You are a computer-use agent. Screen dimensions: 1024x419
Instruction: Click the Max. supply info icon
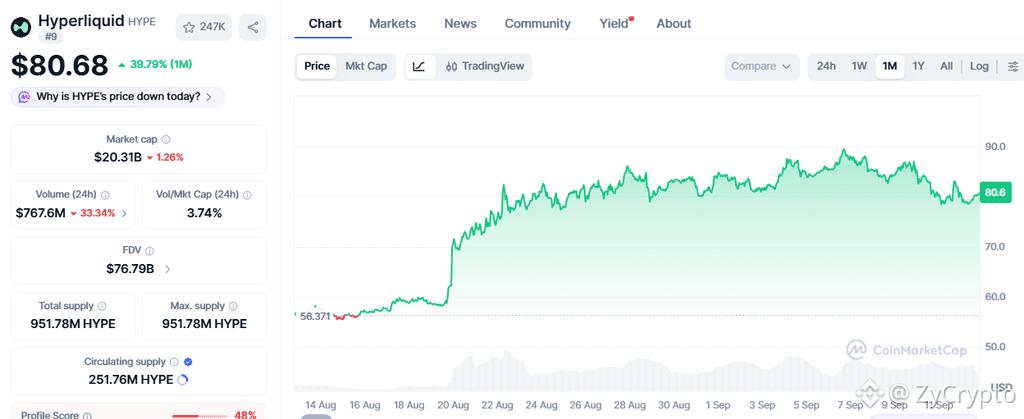(x=233, y=306)
